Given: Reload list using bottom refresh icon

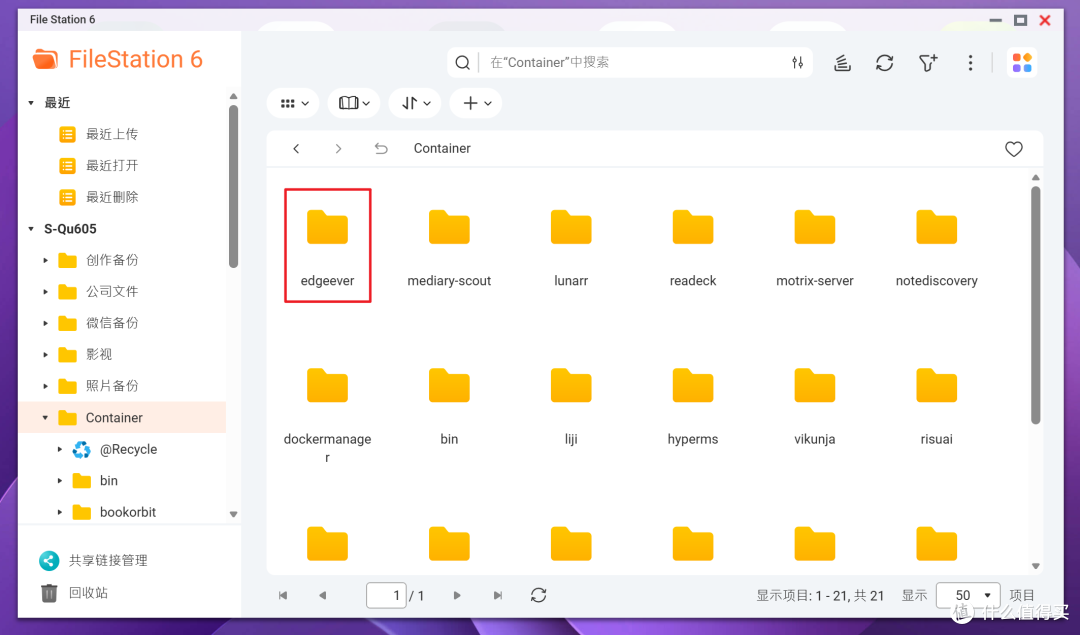Looking at the screenshot, I should point(539,596).
